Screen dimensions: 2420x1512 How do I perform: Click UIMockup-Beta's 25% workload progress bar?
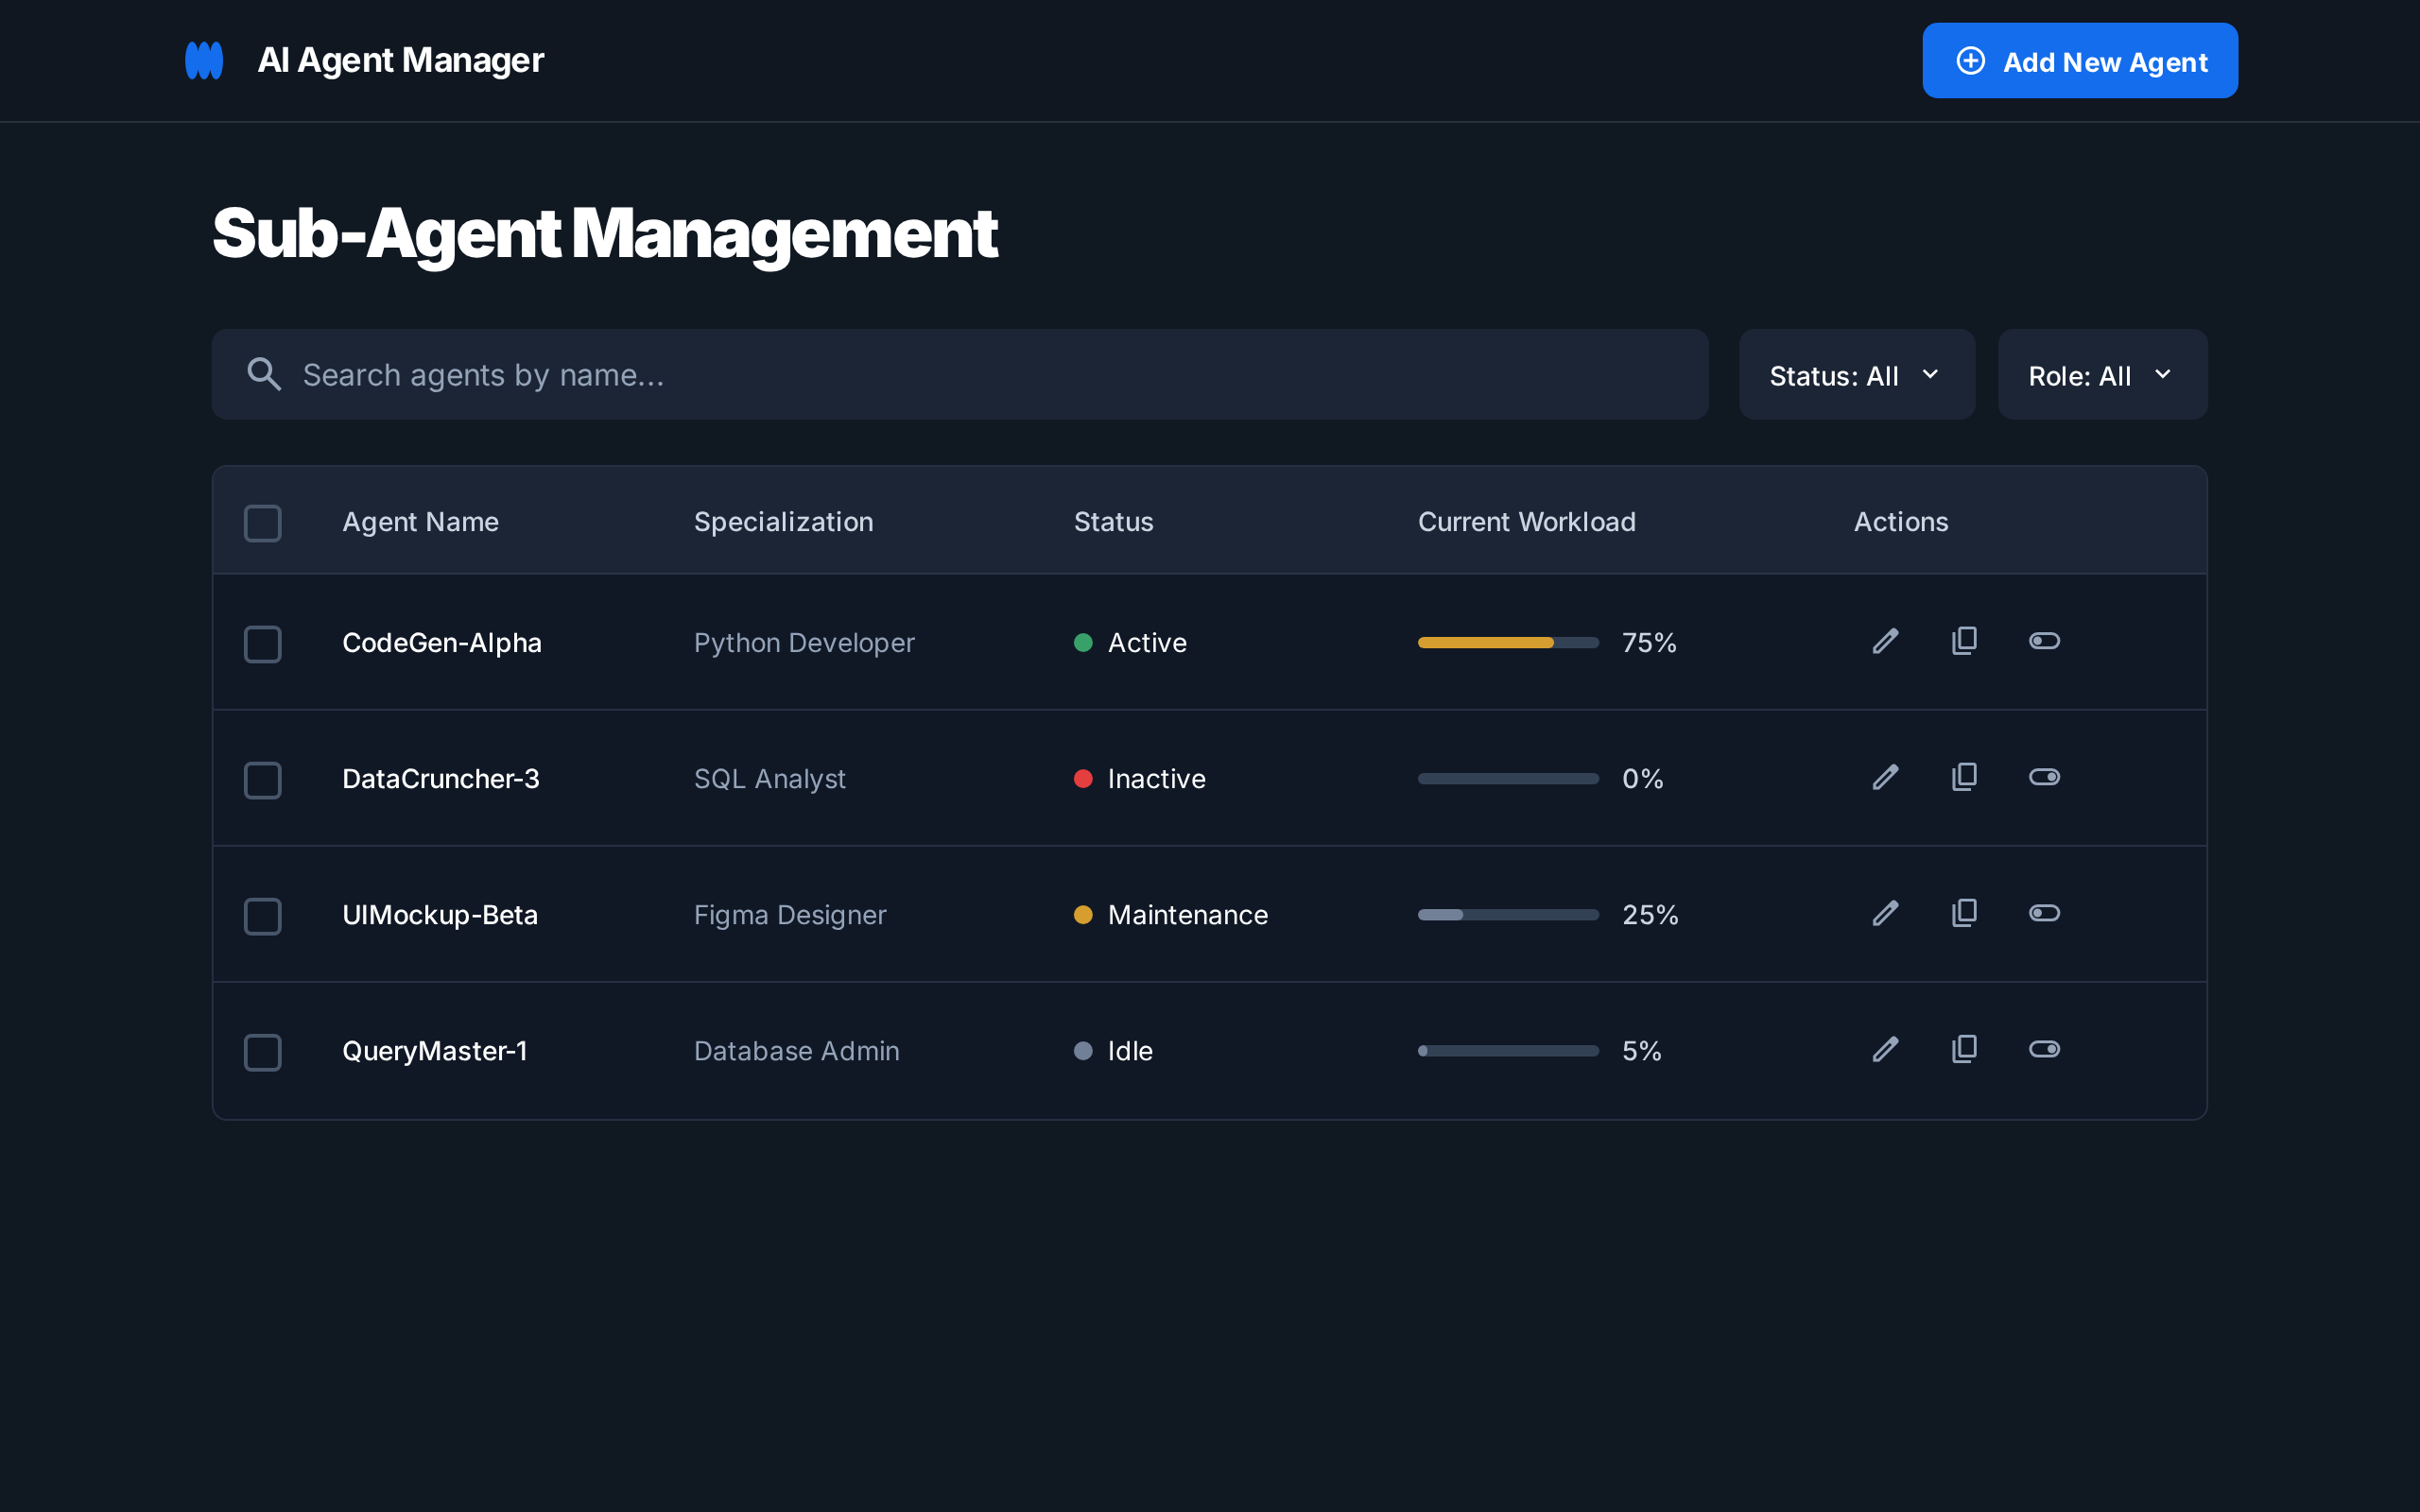click(x=1507, y=913)
